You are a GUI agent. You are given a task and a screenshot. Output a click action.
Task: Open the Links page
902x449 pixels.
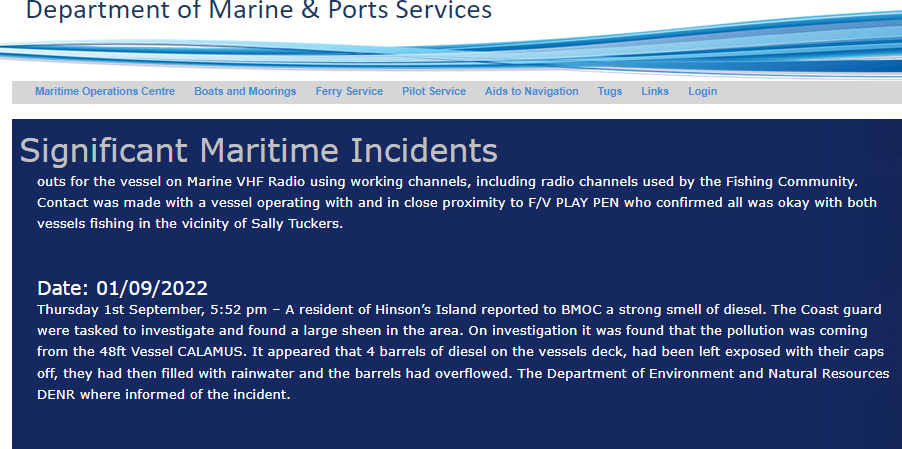click(655, 91)
